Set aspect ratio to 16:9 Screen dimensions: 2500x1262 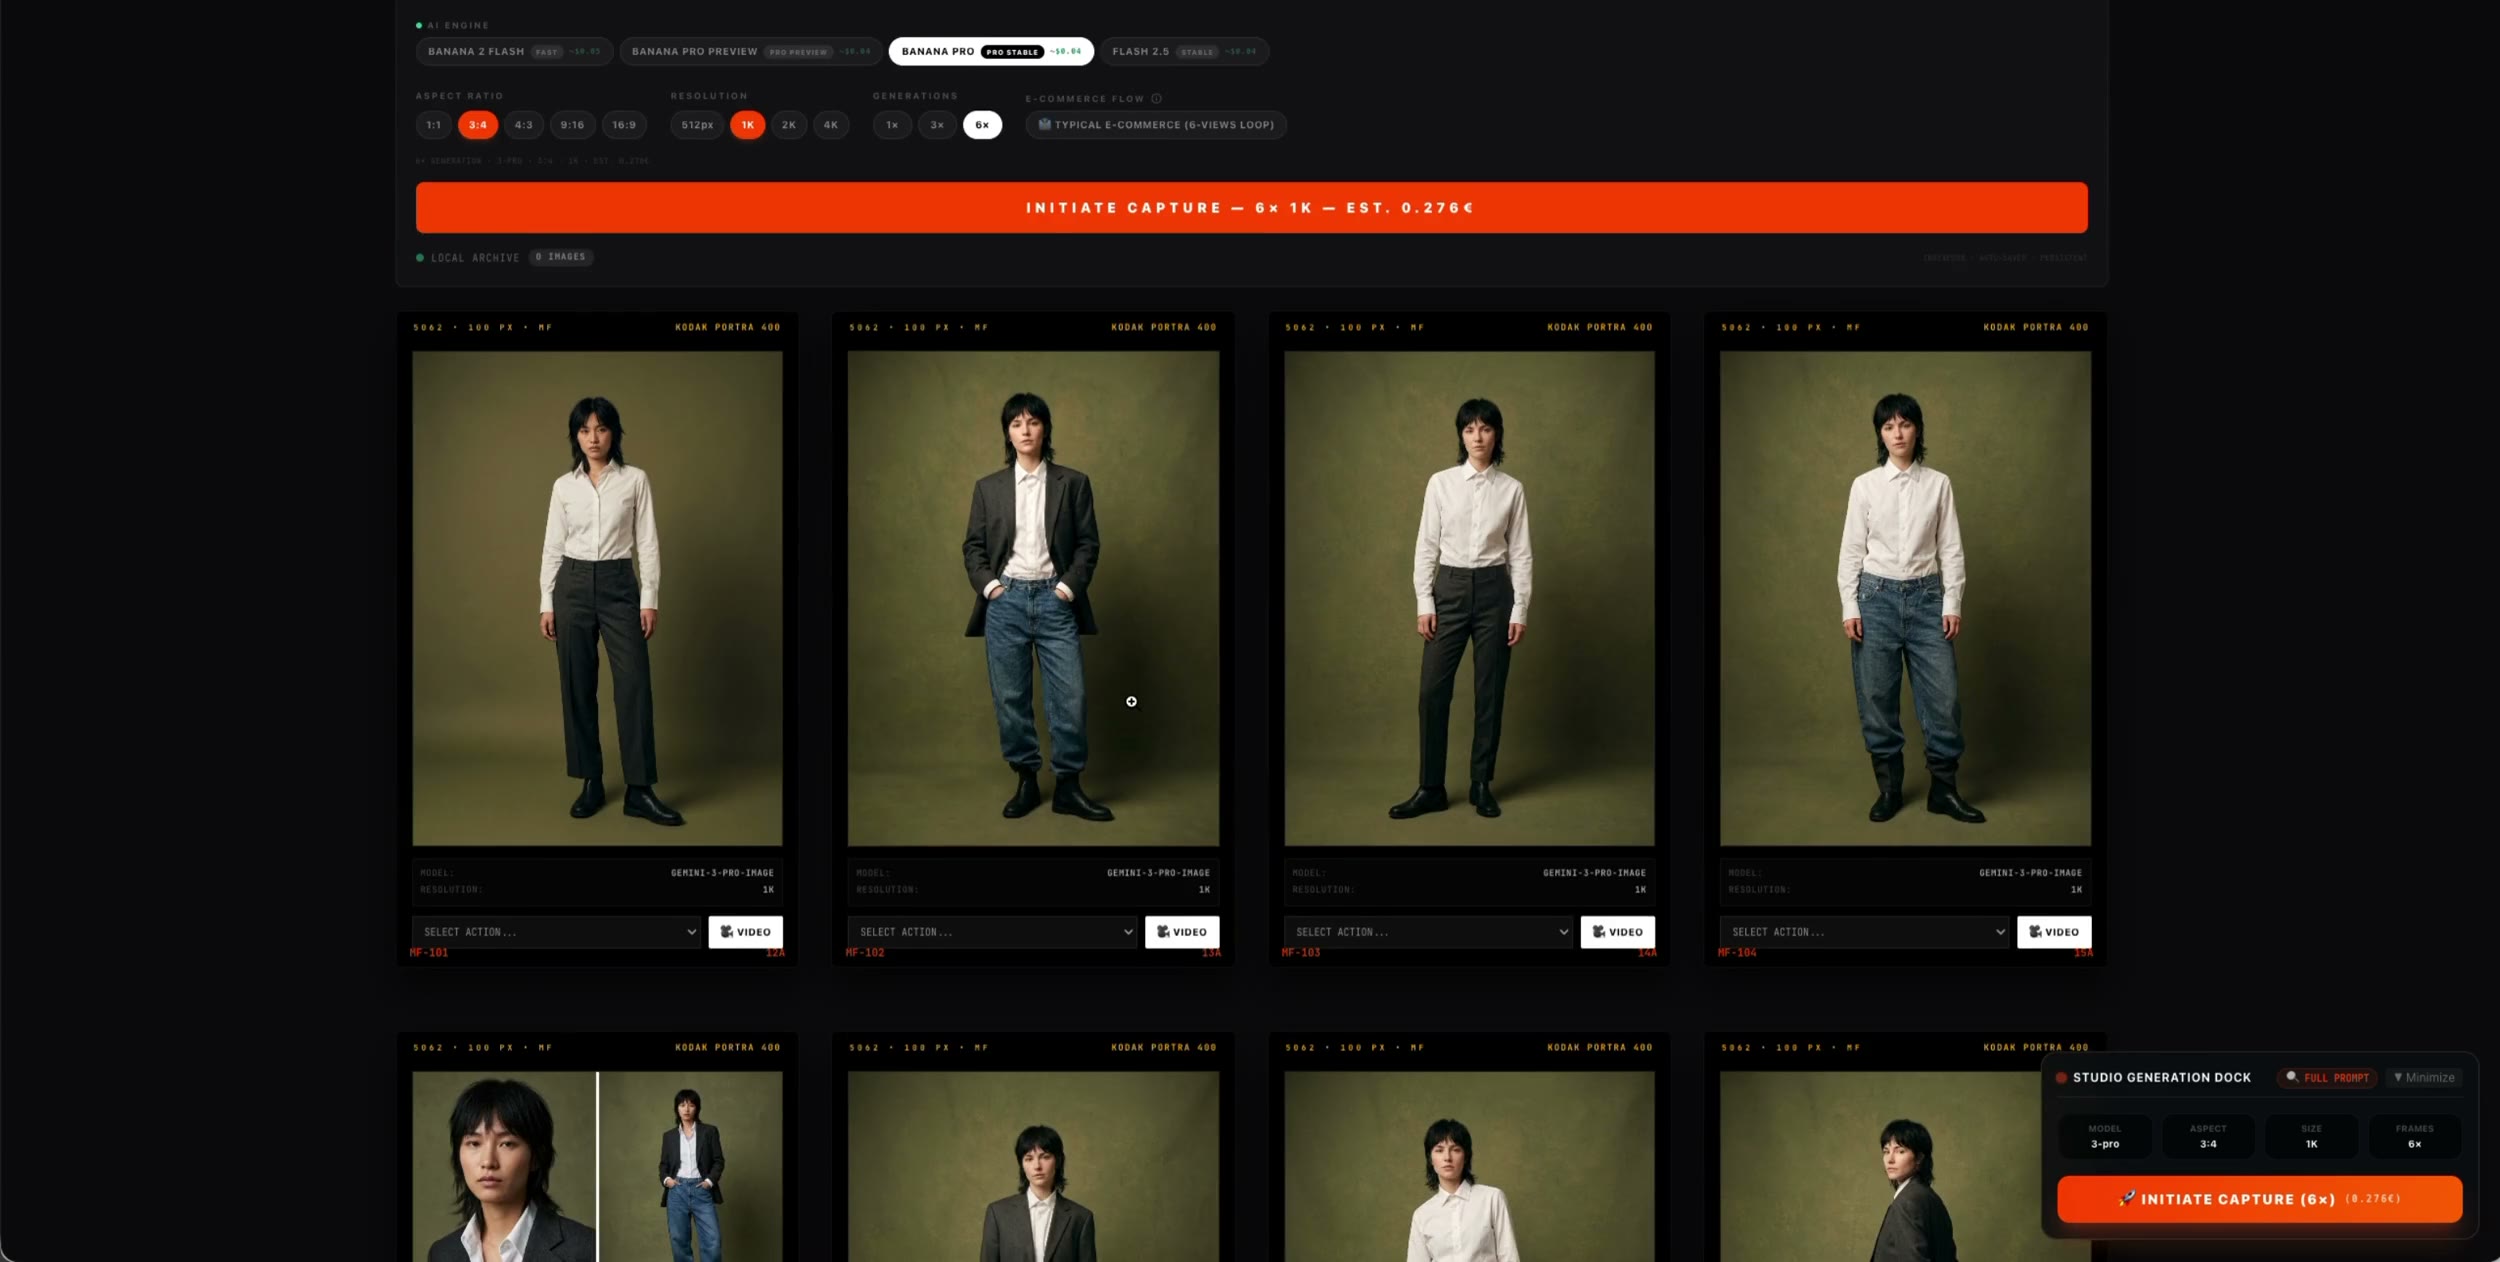point(624,125)
